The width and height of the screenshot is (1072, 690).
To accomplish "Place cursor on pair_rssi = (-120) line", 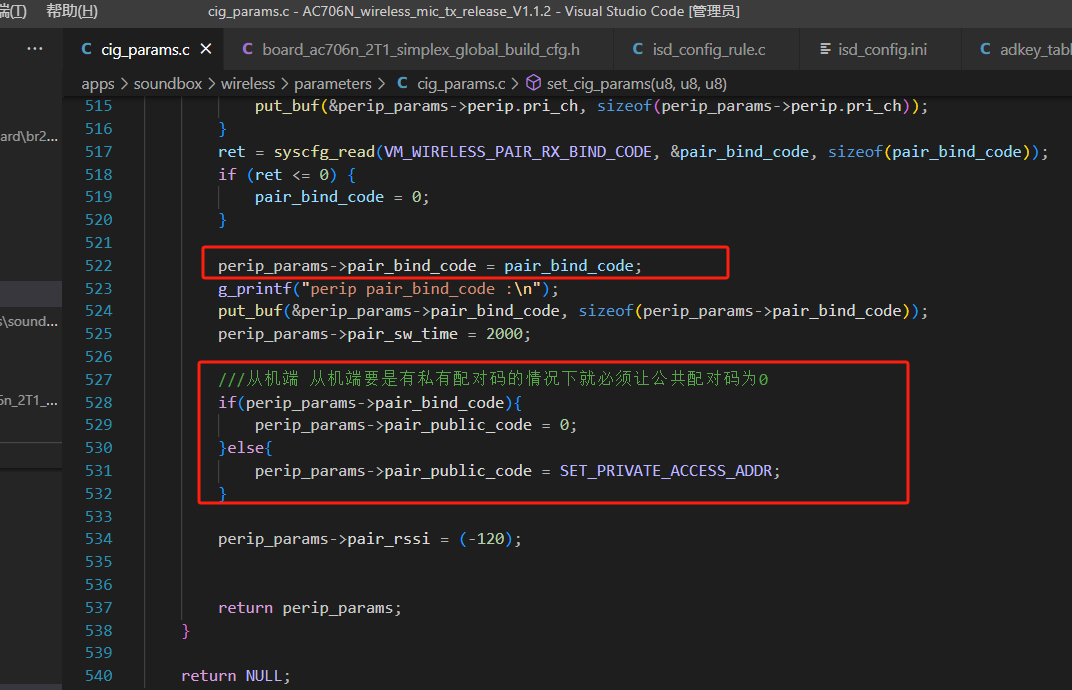I will [370, 539].
